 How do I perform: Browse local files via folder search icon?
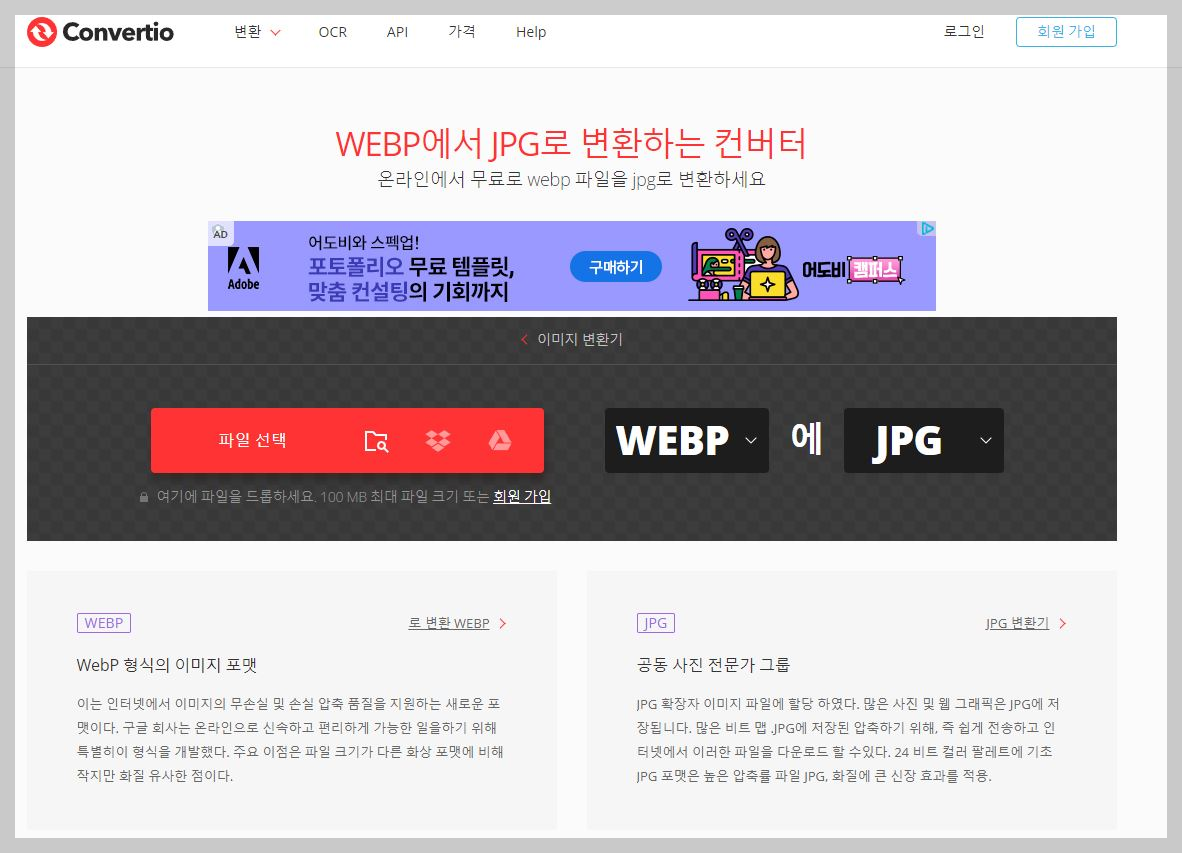coord(376,441)
